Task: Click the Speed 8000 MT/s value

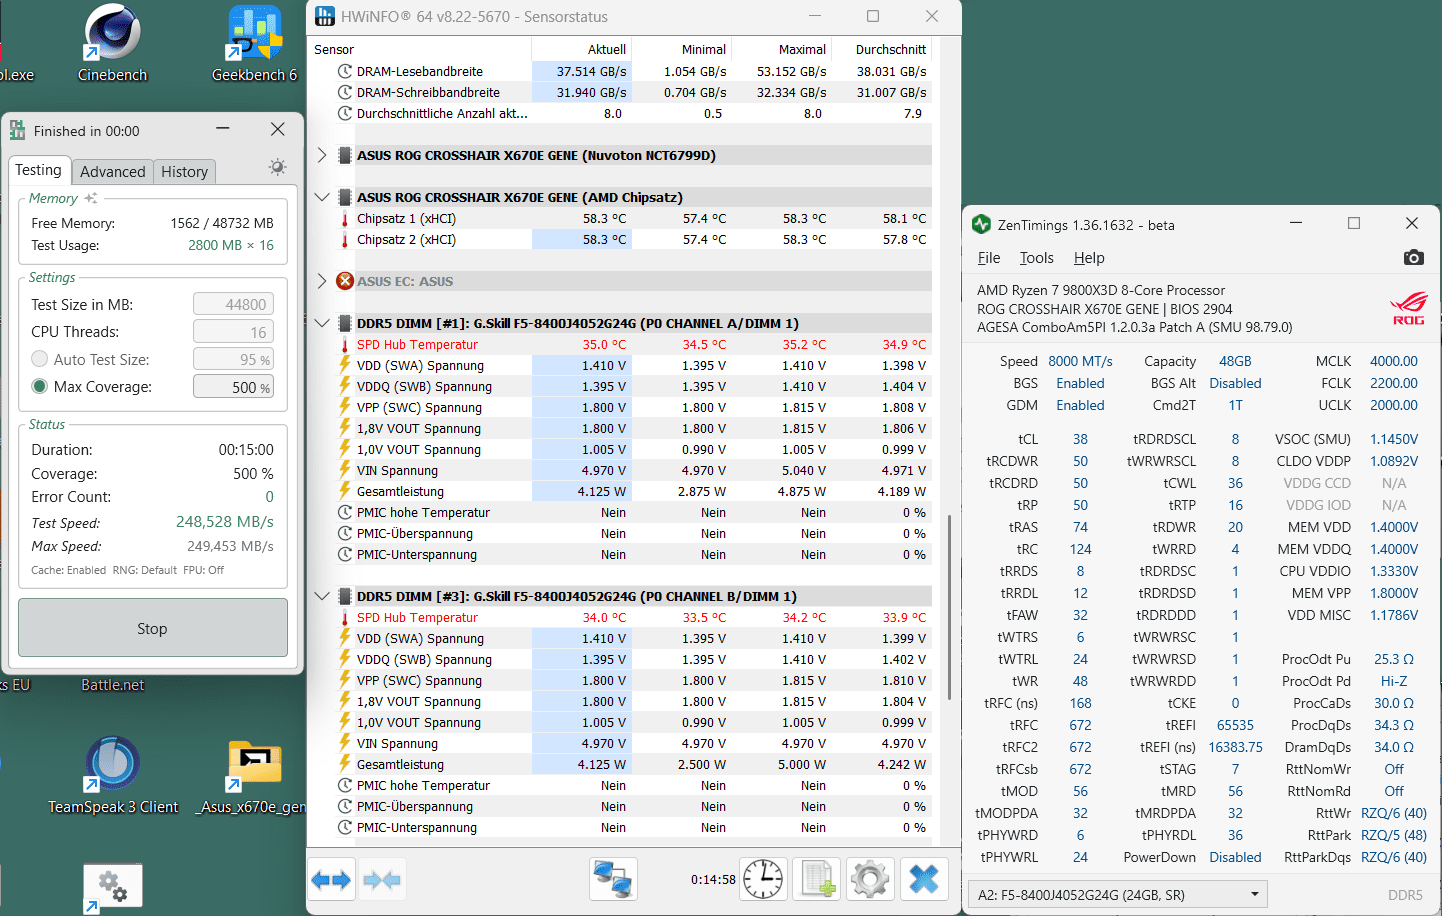Action: coord(1080,361)
